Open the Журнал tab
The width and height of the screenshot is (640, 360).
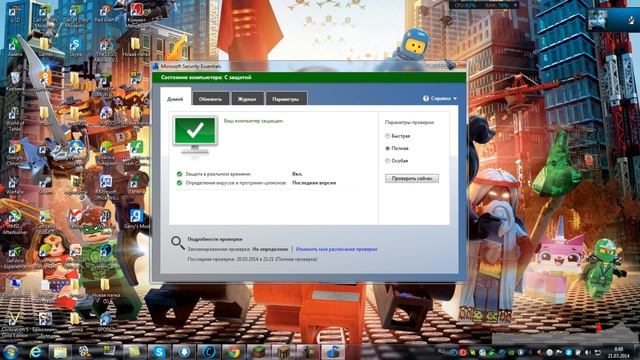point(247,99)
